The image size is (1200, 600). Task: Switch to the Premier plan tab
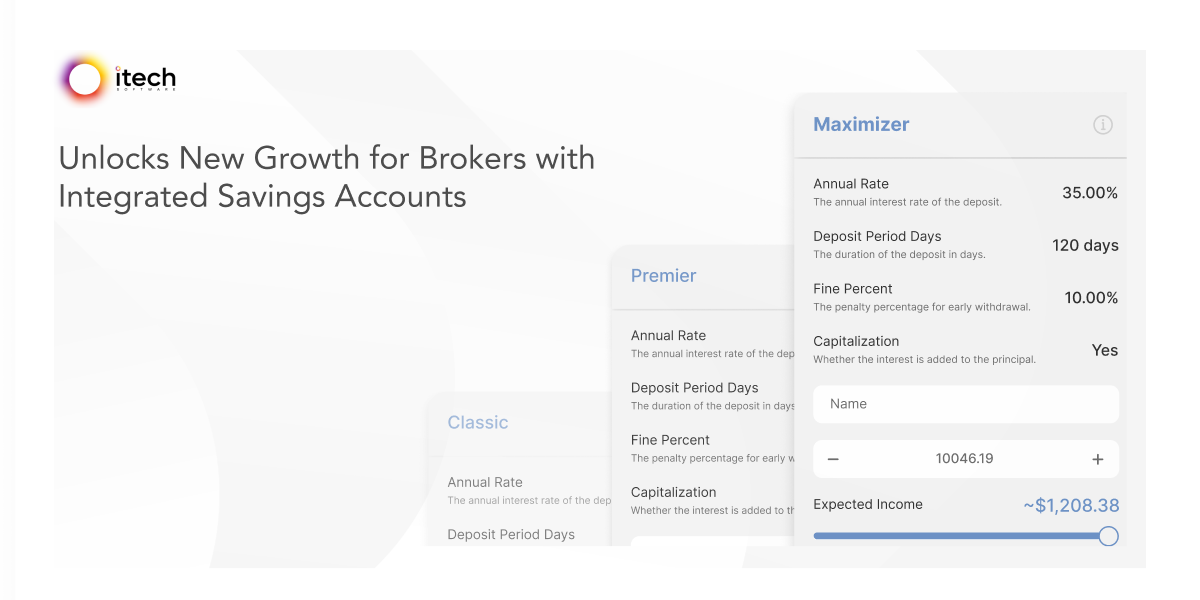coord(664,275)
